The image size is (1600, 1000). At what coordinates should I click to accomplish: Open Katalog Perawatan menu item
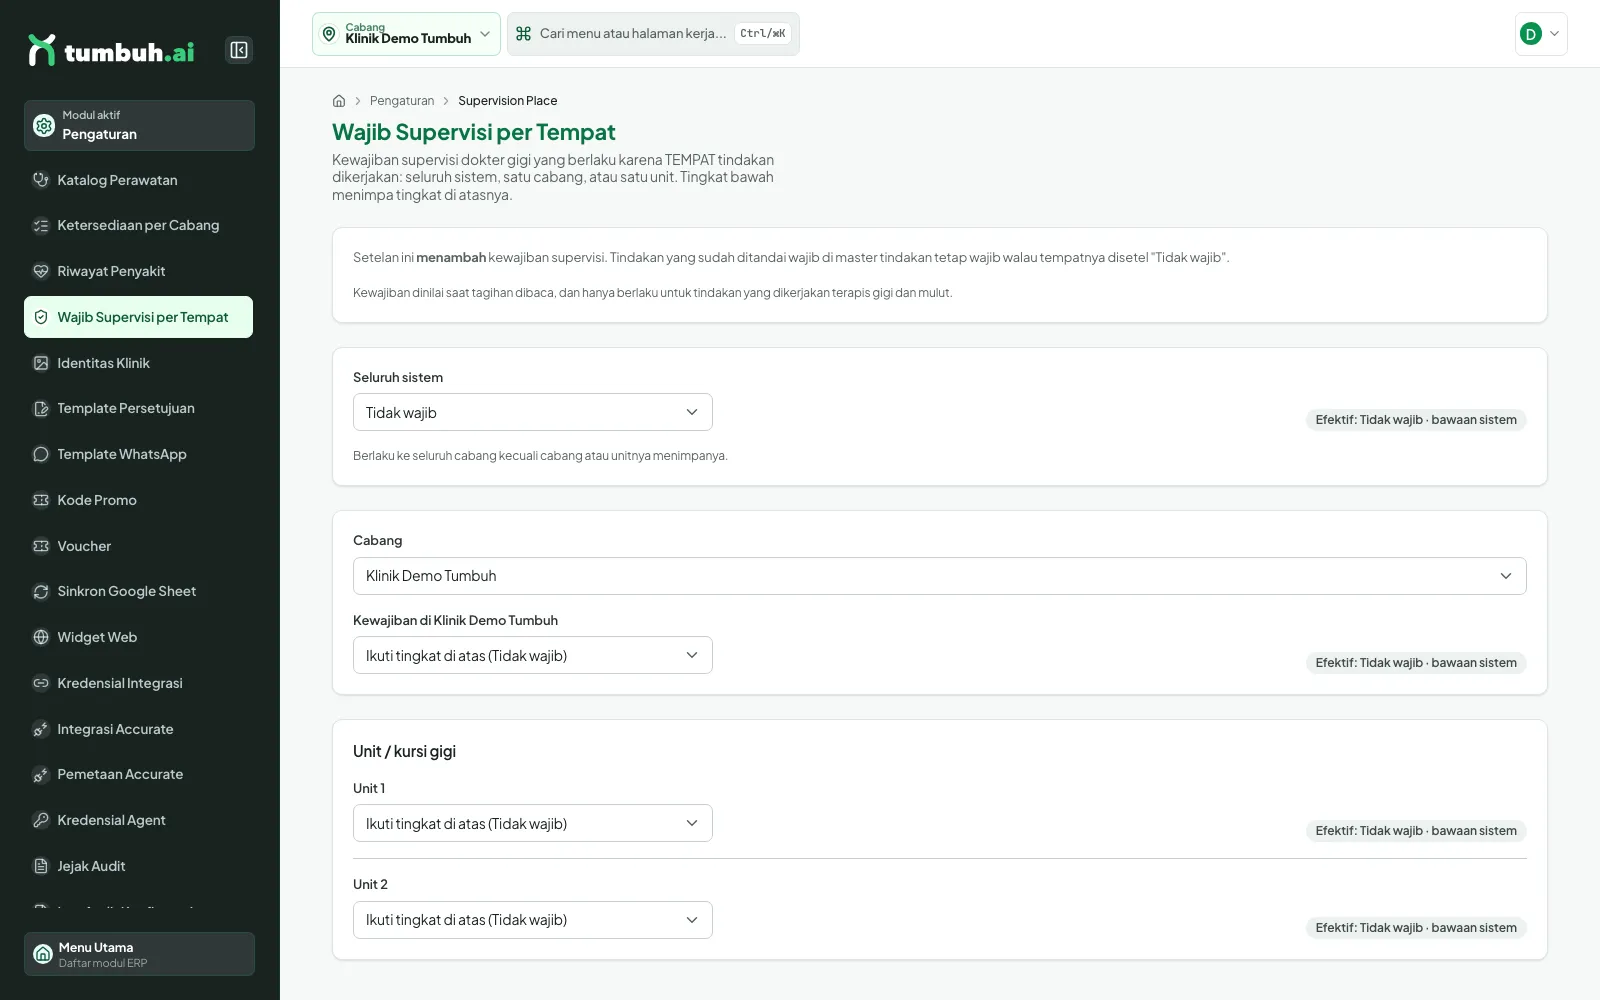139,180
